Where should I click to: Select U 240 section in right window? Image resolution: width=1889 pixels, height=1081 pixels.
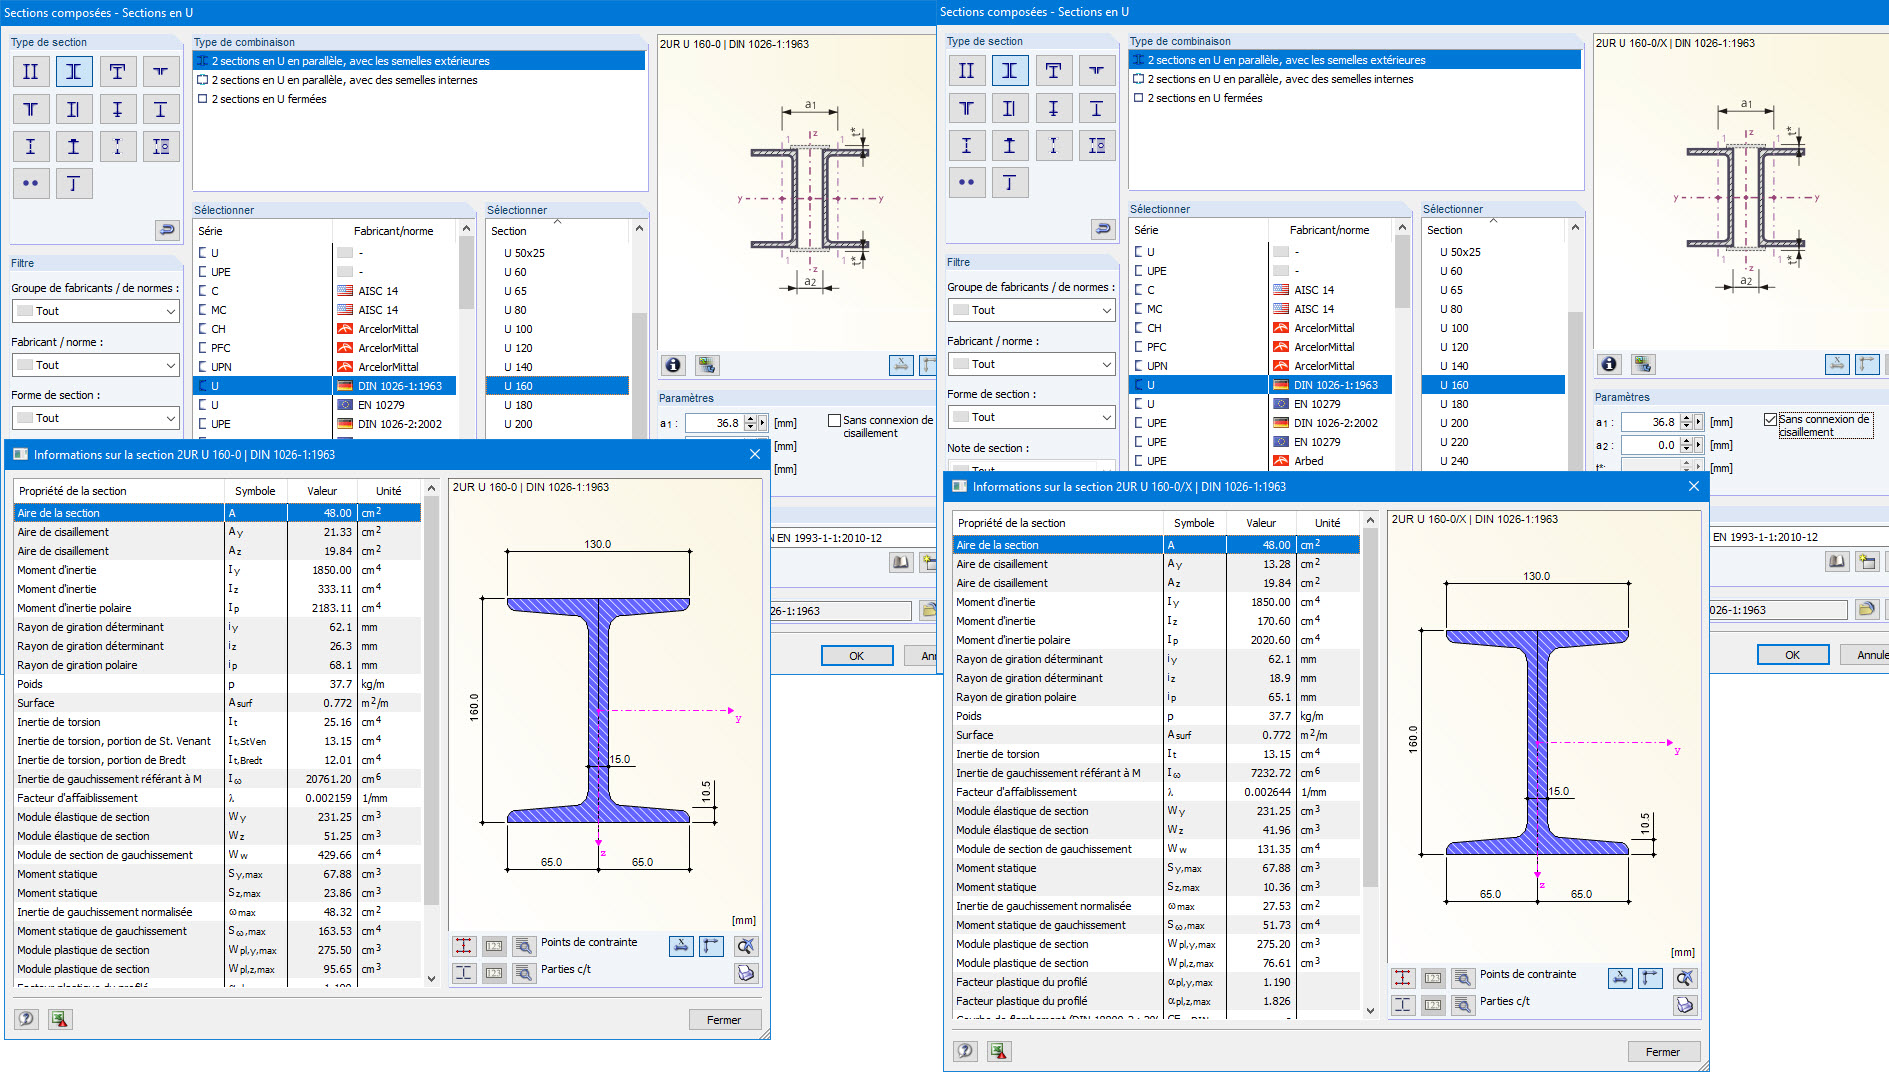click(x=1493, y=461)
